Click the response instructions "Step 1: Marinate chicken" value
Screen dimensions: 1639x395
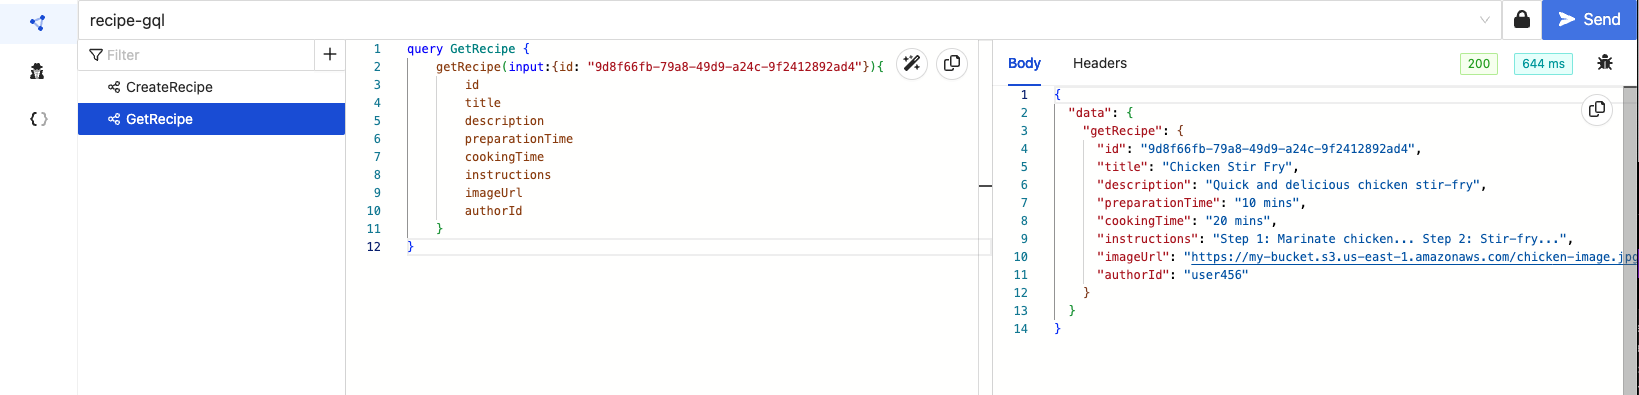click(1390, 239)
